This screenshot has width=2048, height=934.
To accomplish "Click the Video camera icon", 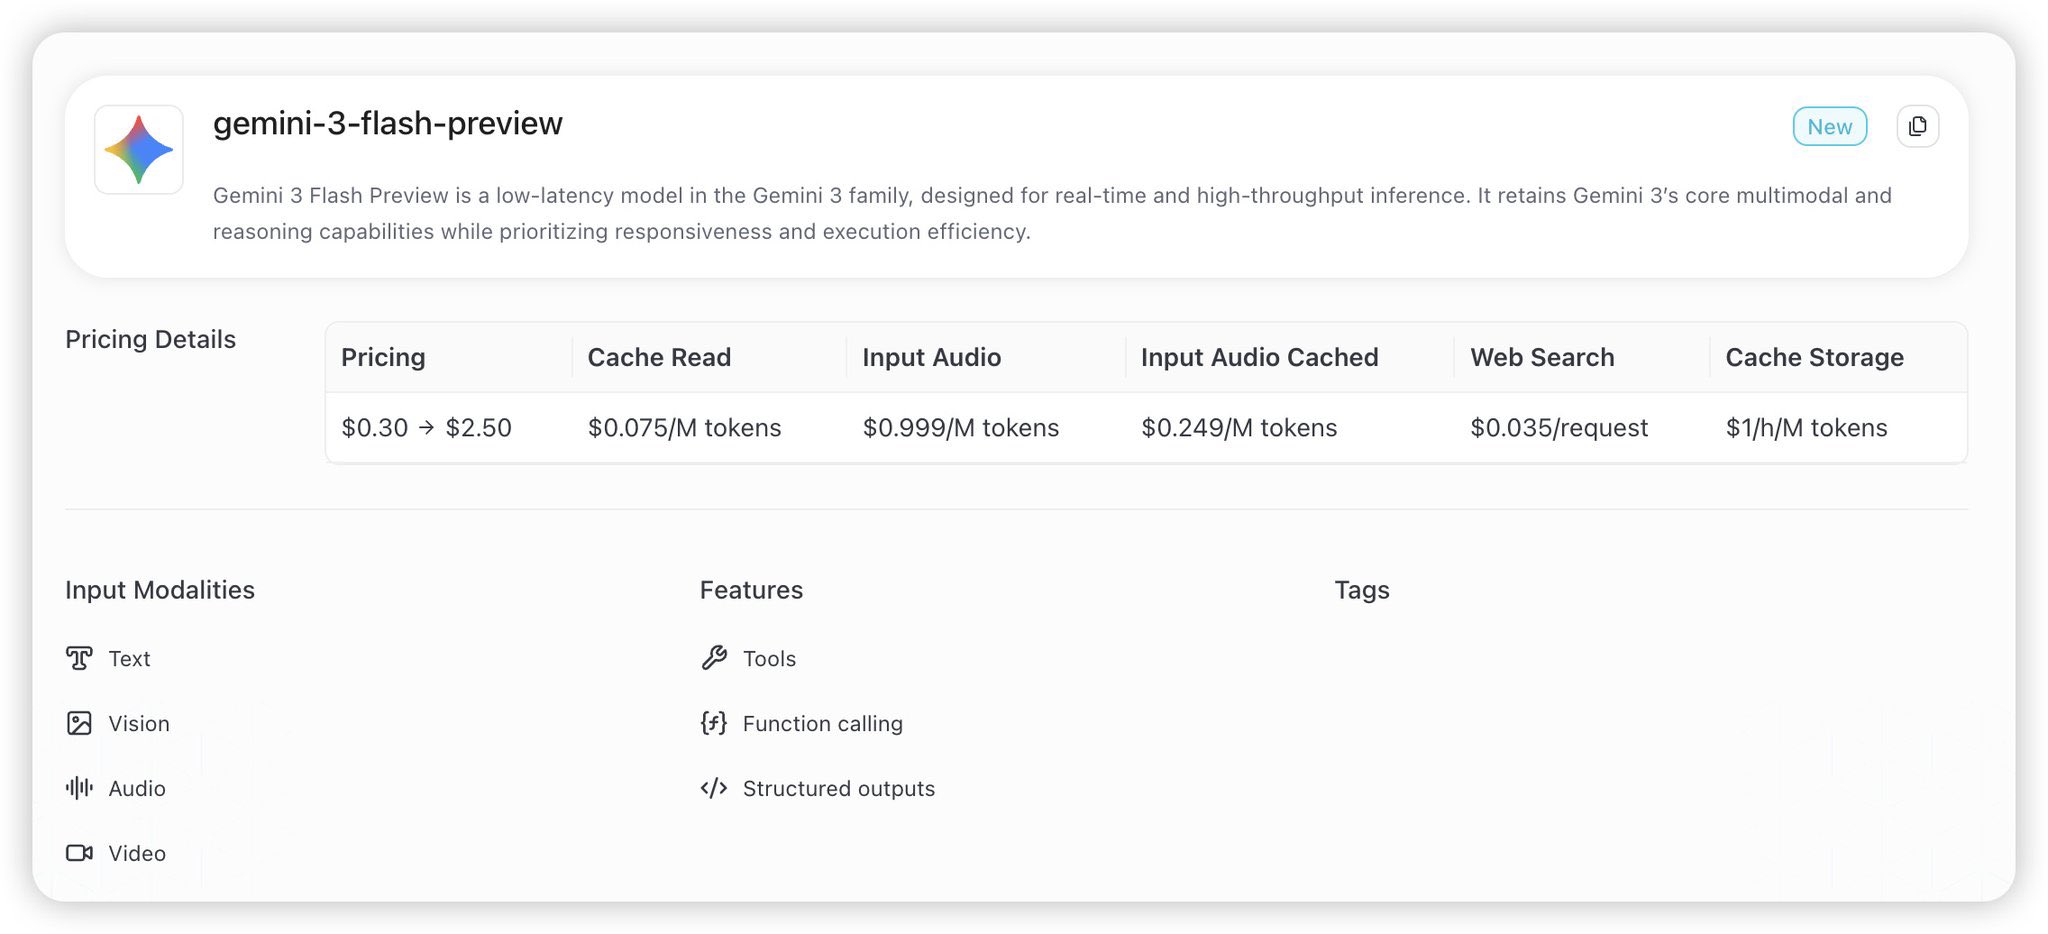I will tap(79, 853).
